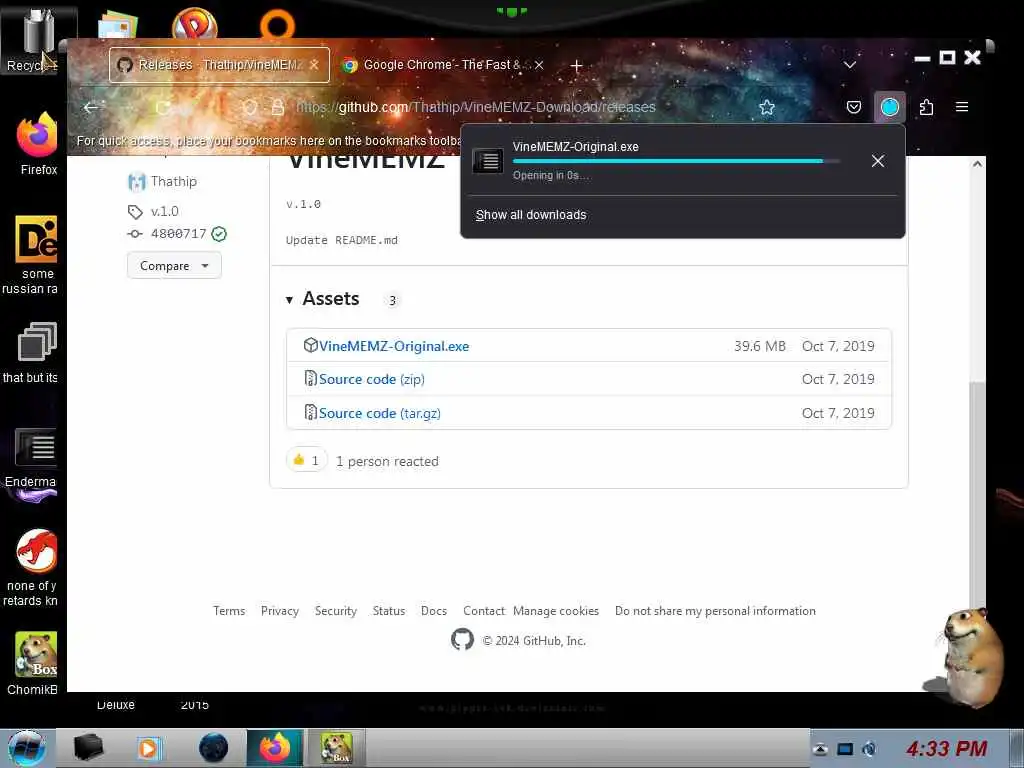The width and height of the screenshot is (1024, 768).
Task: Remove VineMEMZ-Original.exe from downloads panel
Action: tap(878, 161)
